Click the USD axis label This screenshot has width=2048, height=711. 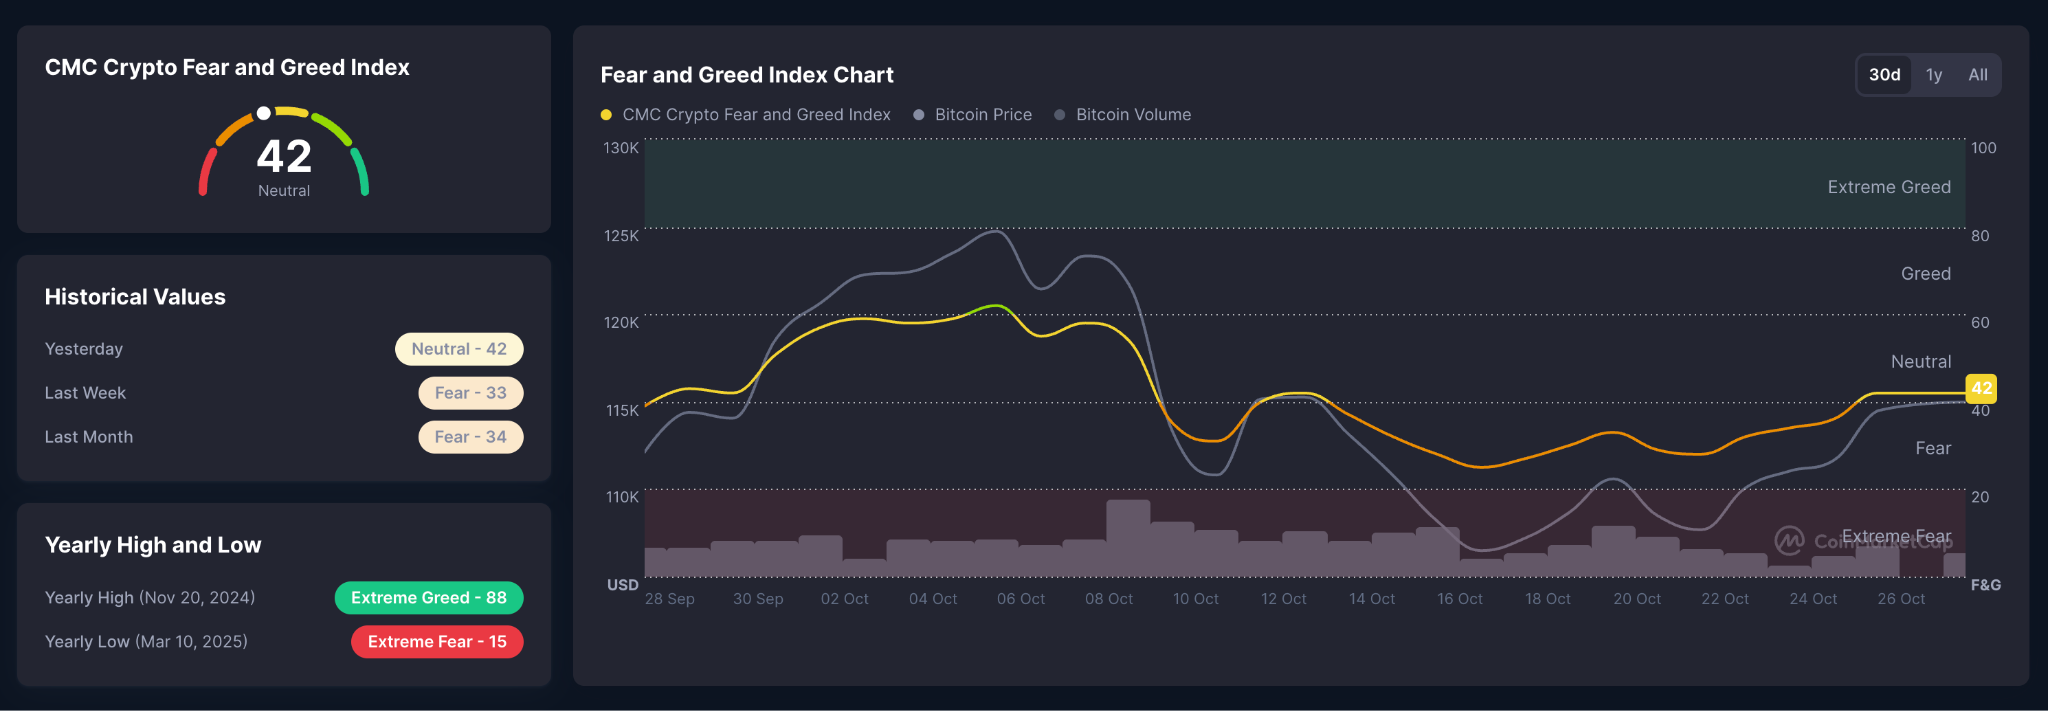[x=623, y=585]
